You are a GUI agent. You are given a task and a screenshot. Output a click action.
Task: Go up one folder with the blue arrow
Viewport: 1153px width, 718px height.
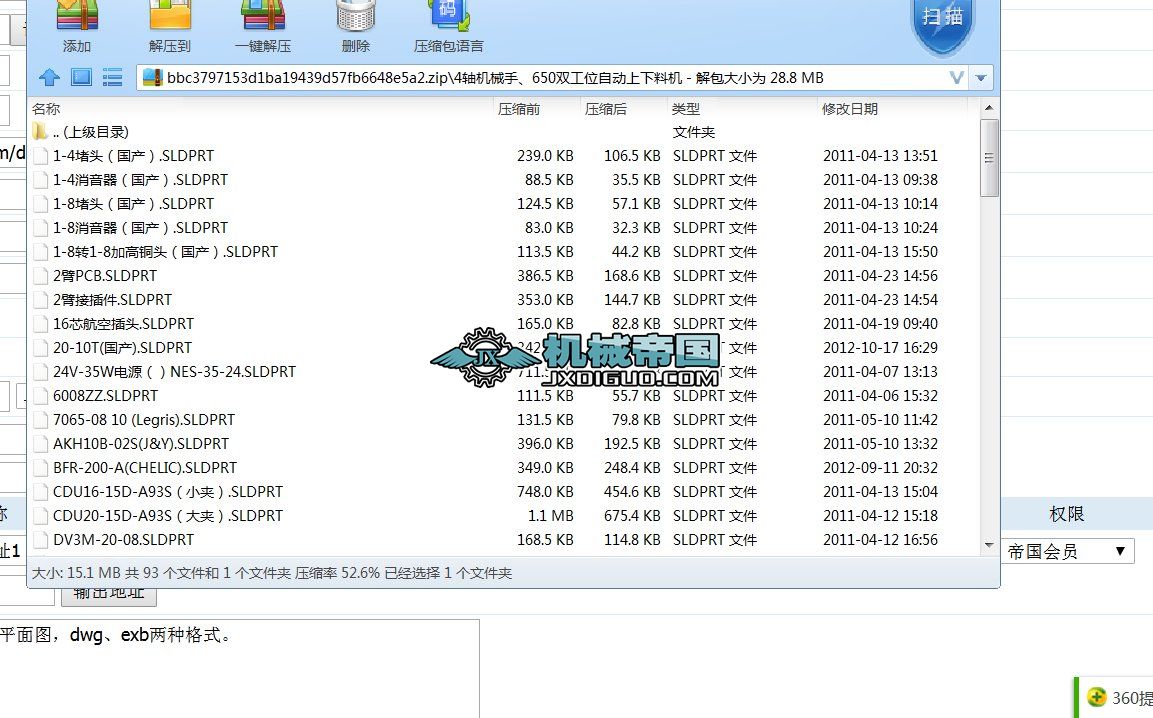tap(49, 77)
